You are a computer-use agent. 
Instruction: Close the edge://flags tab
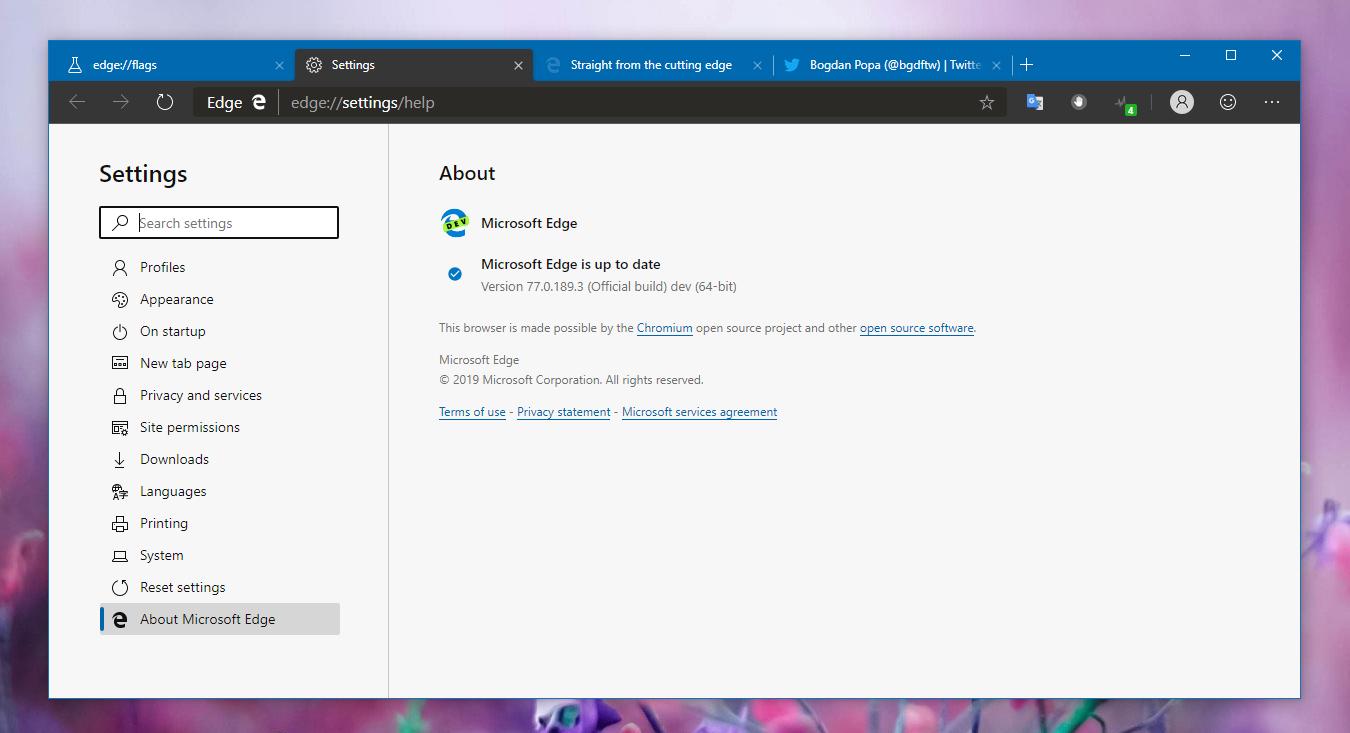click(280, 65)
